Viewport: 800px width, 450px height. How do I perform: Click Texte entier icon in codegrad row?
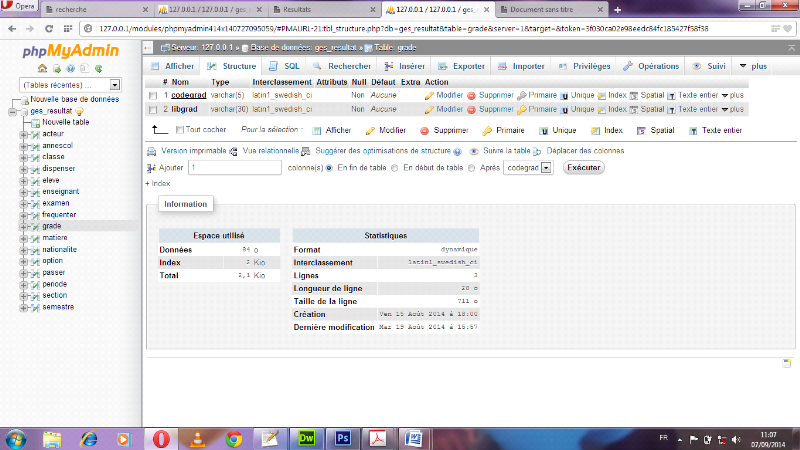coord(671,95)
